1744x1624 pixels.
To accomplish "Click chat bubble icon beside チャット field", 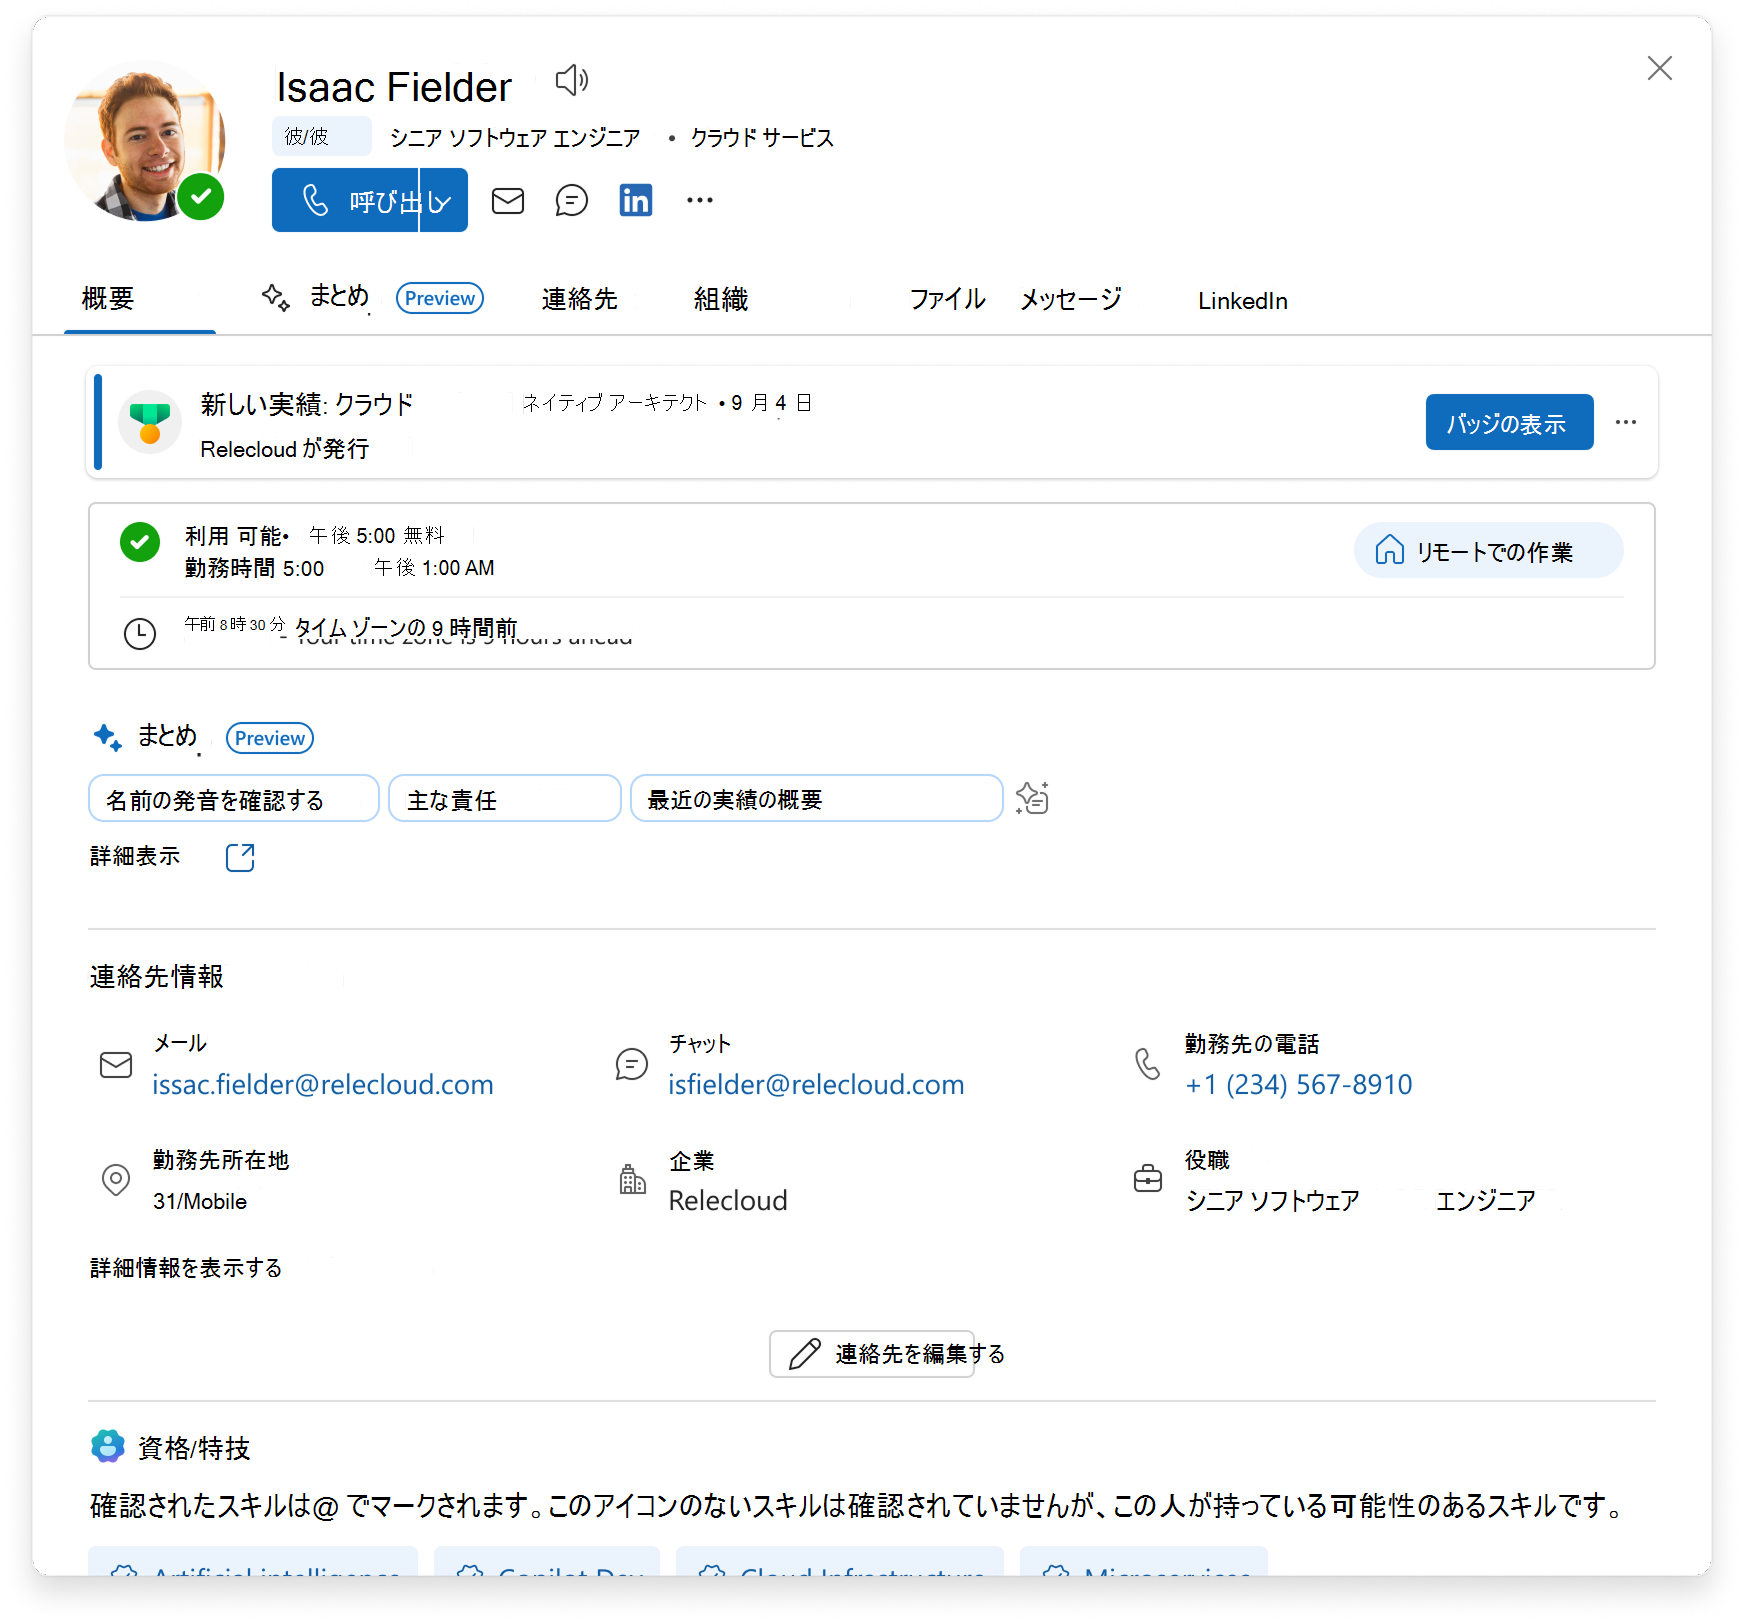I will (632, 1064).
